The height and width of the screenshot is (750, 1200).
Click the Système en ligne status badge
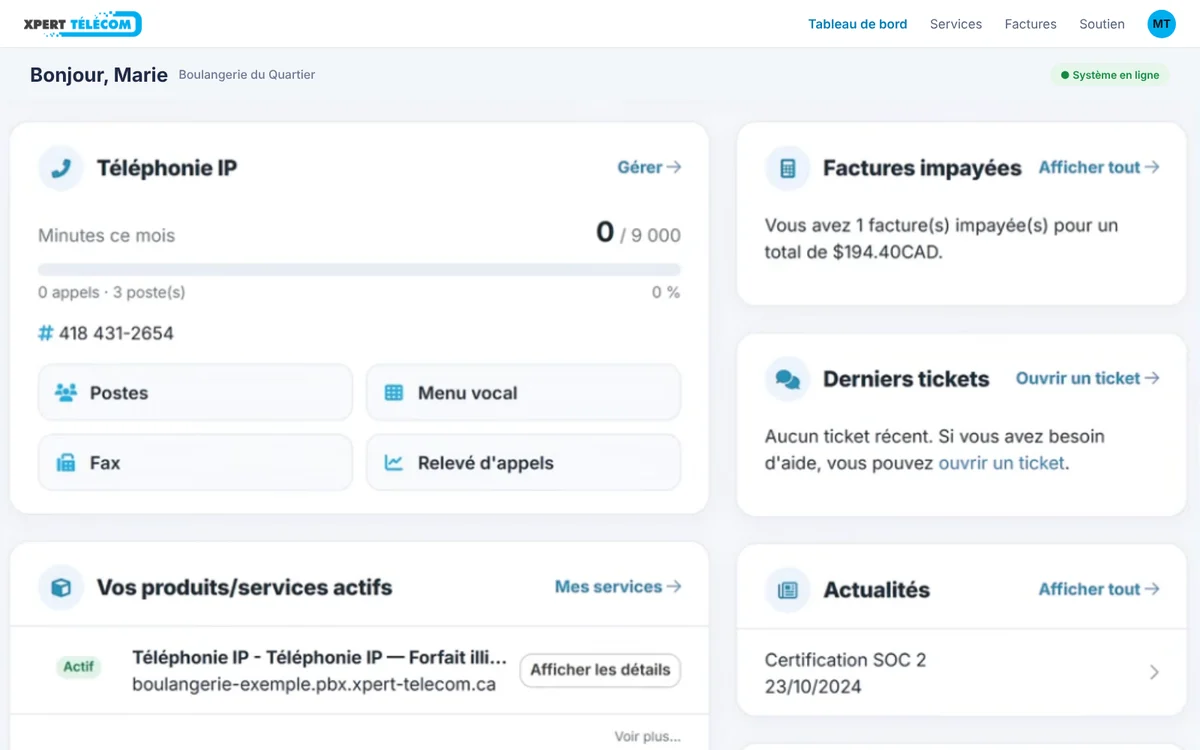click(x=1110, y=75)
